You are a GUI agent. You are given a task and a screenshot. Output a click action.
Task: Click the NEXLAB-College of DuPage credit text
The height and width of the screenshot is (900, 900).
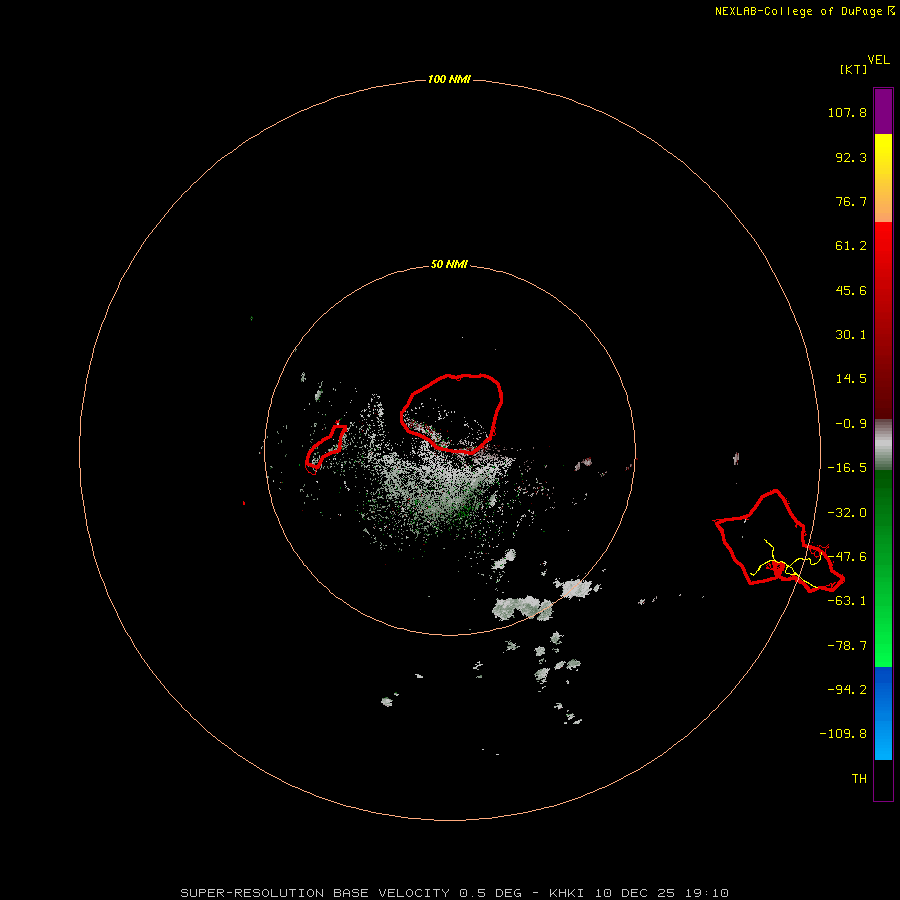(x=798, y=11)
